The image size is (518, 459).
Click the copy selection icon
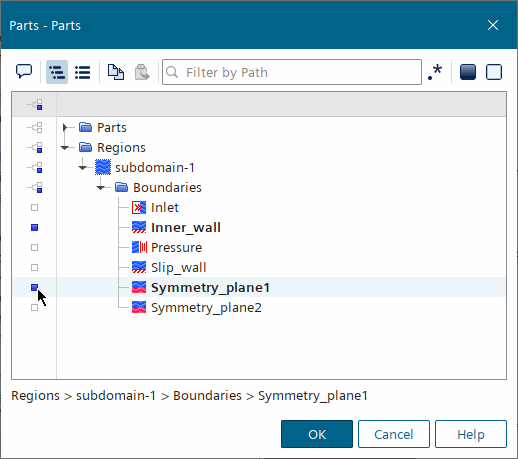coord(116,72)
